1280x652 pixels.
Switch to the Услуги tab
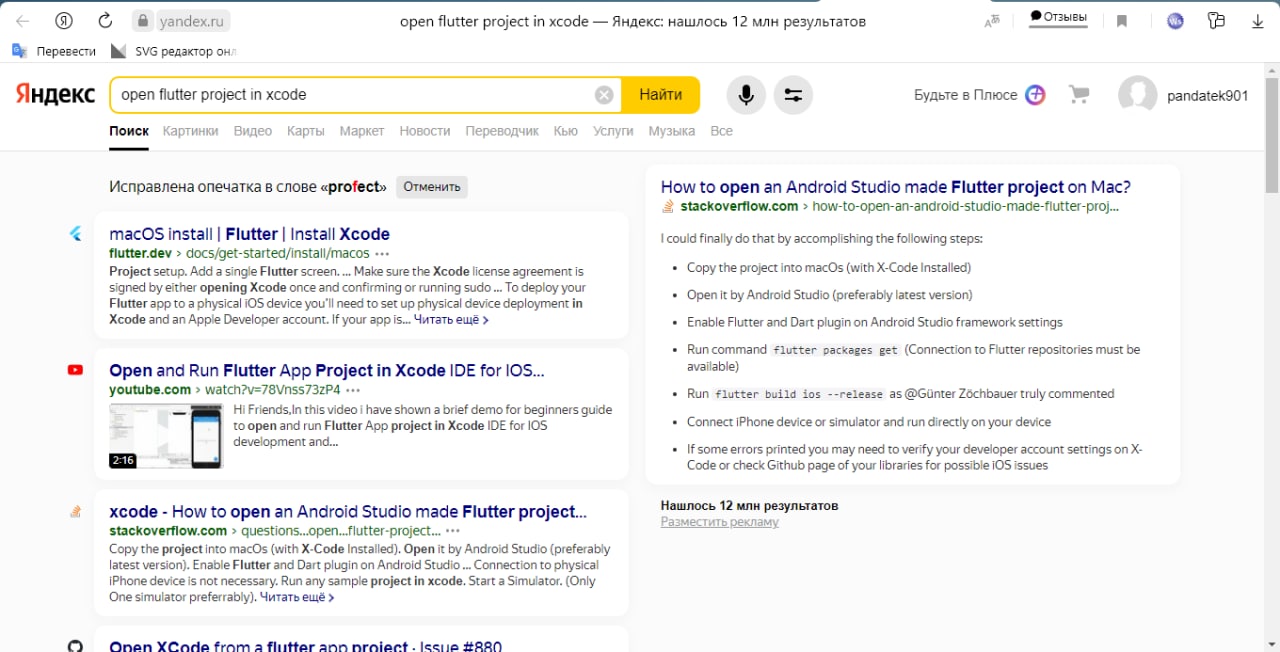click(613, 131)
